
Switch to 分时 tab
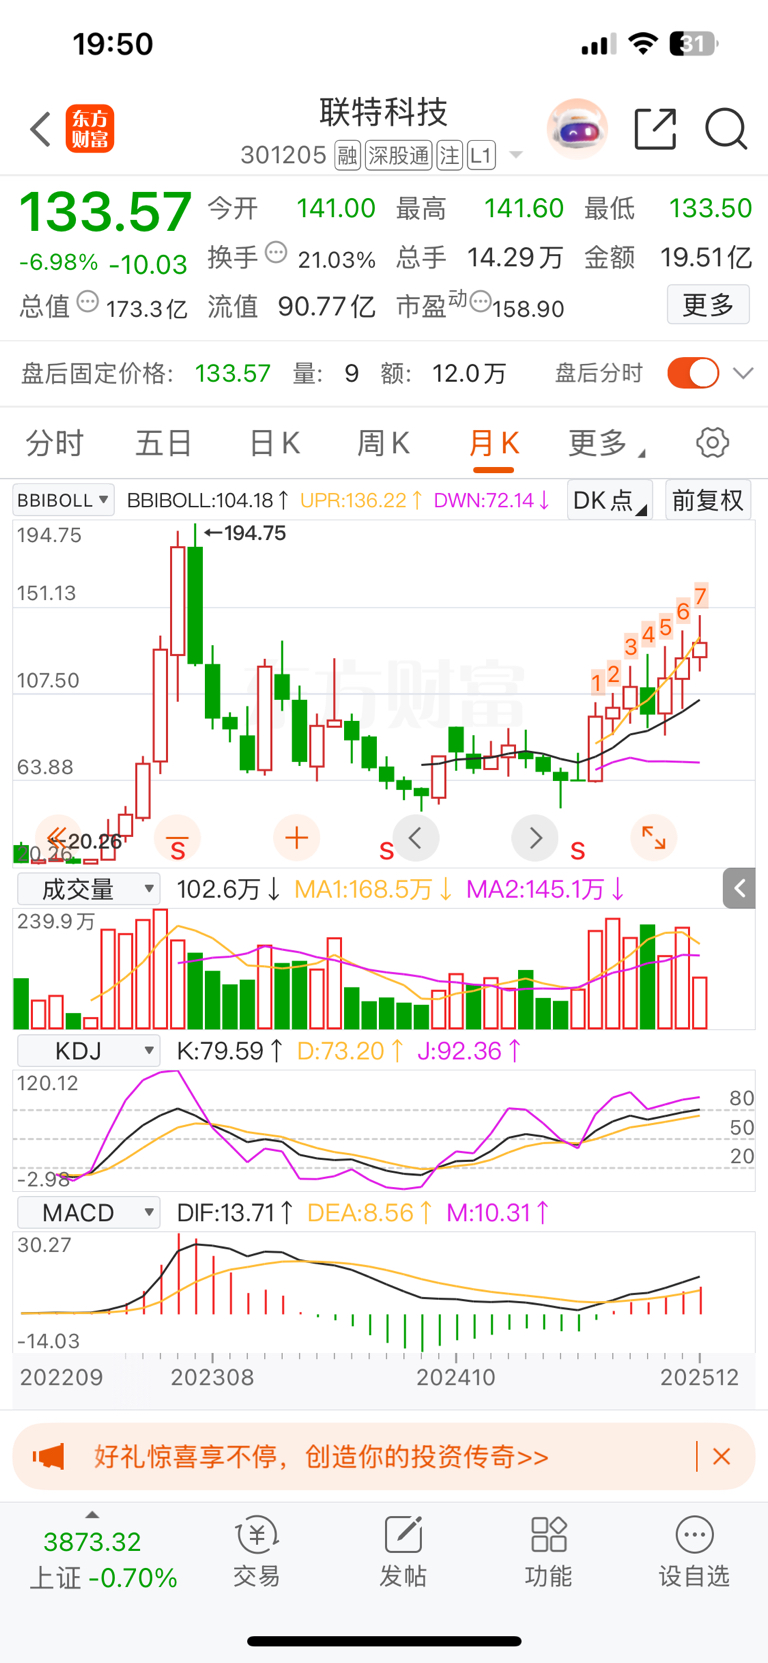click(x=54, y=442)
